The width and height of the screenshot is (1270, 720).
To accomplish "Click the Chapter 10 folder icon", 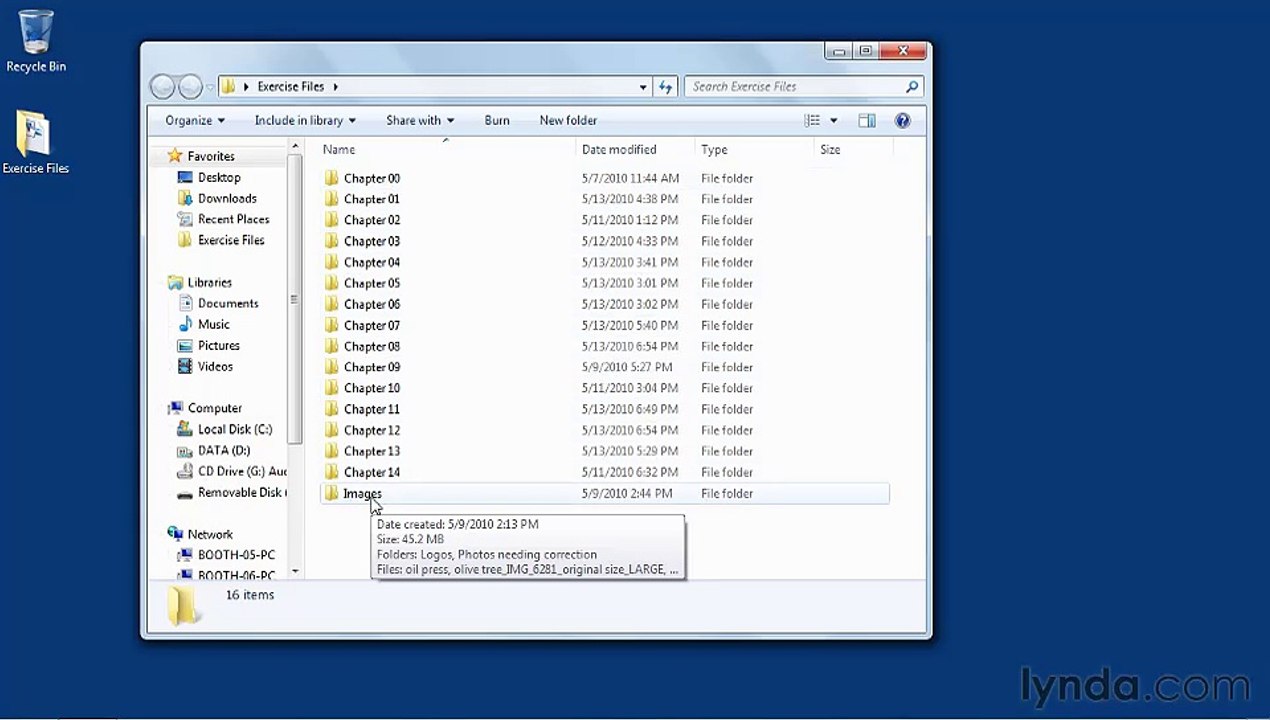I will pyautogui.click(x=332, y=388).
